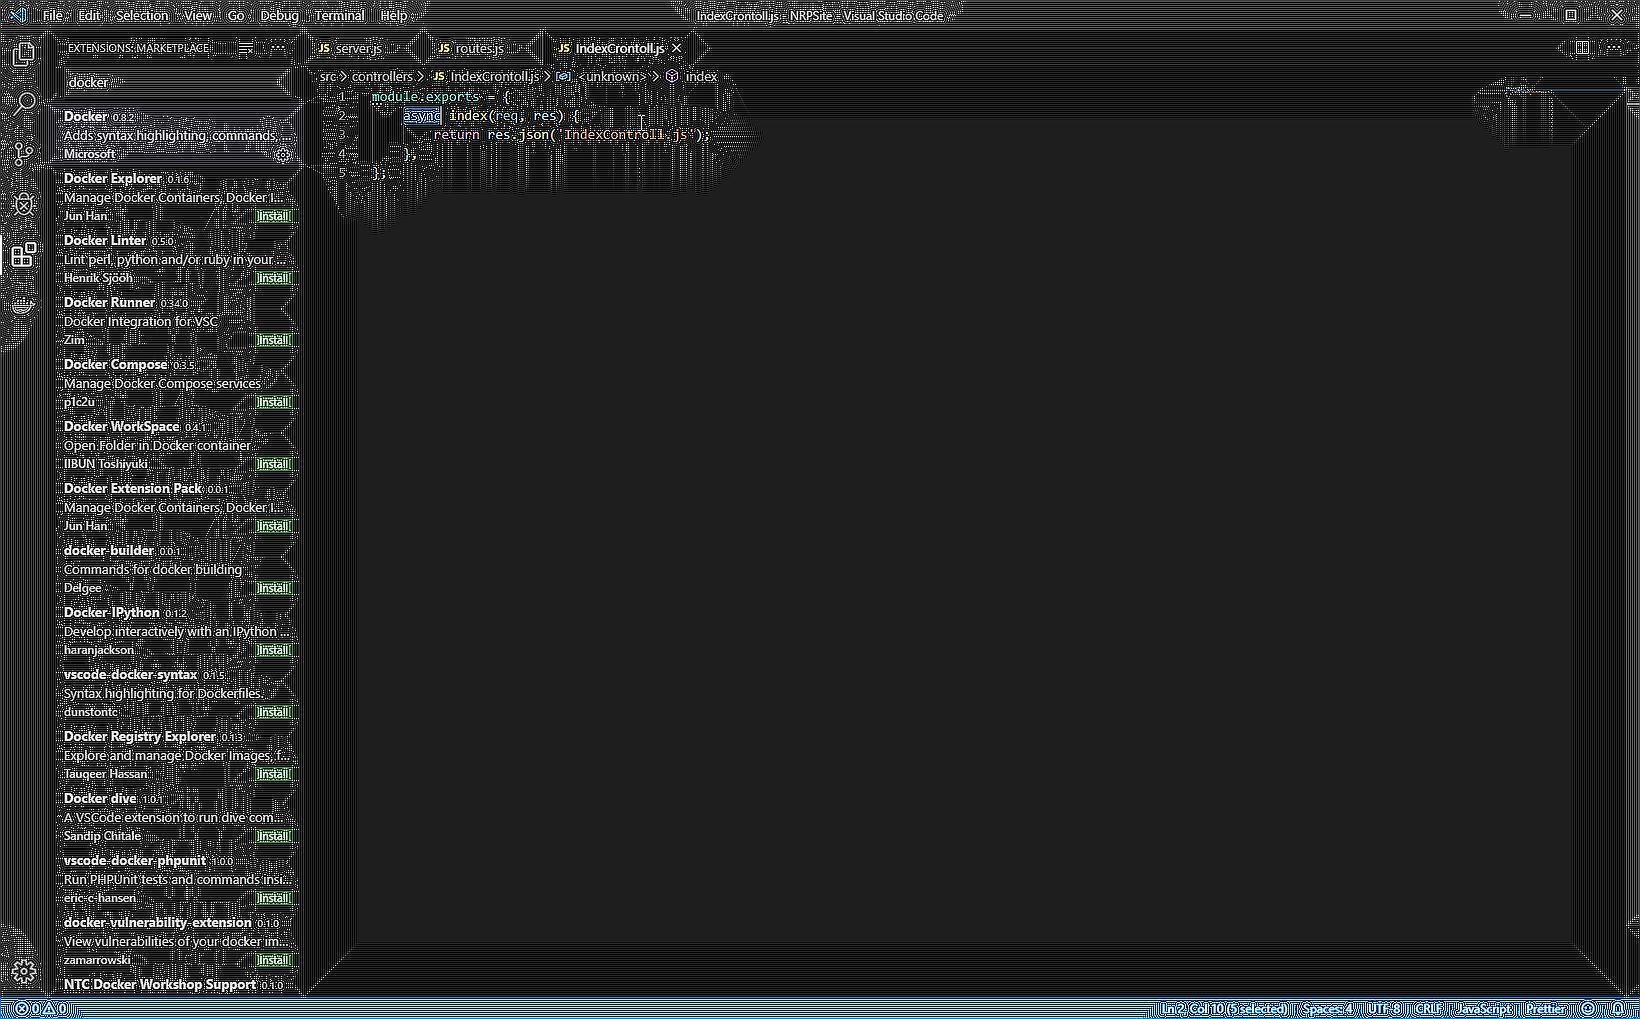Screen dimensions: 1640x1019
Task: Open the Explorer view in activity bar
Action: [23, 53]
